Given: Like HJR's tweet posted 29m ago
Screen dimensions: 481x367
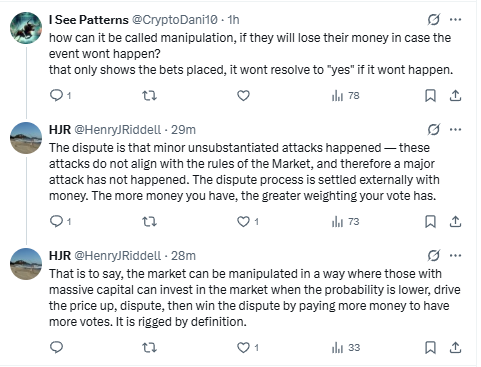Looking at the screenshot, I should [x=247, y=222].
